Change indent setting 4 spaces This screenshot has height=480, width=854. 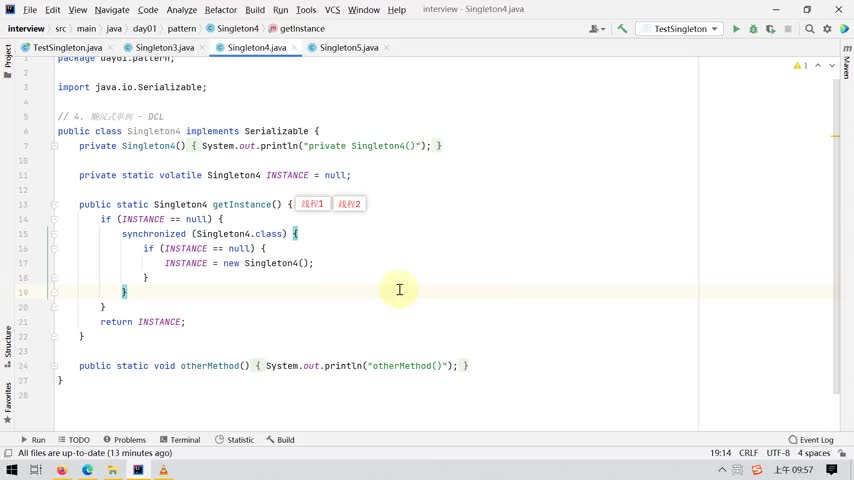click(x=814, y=453)
